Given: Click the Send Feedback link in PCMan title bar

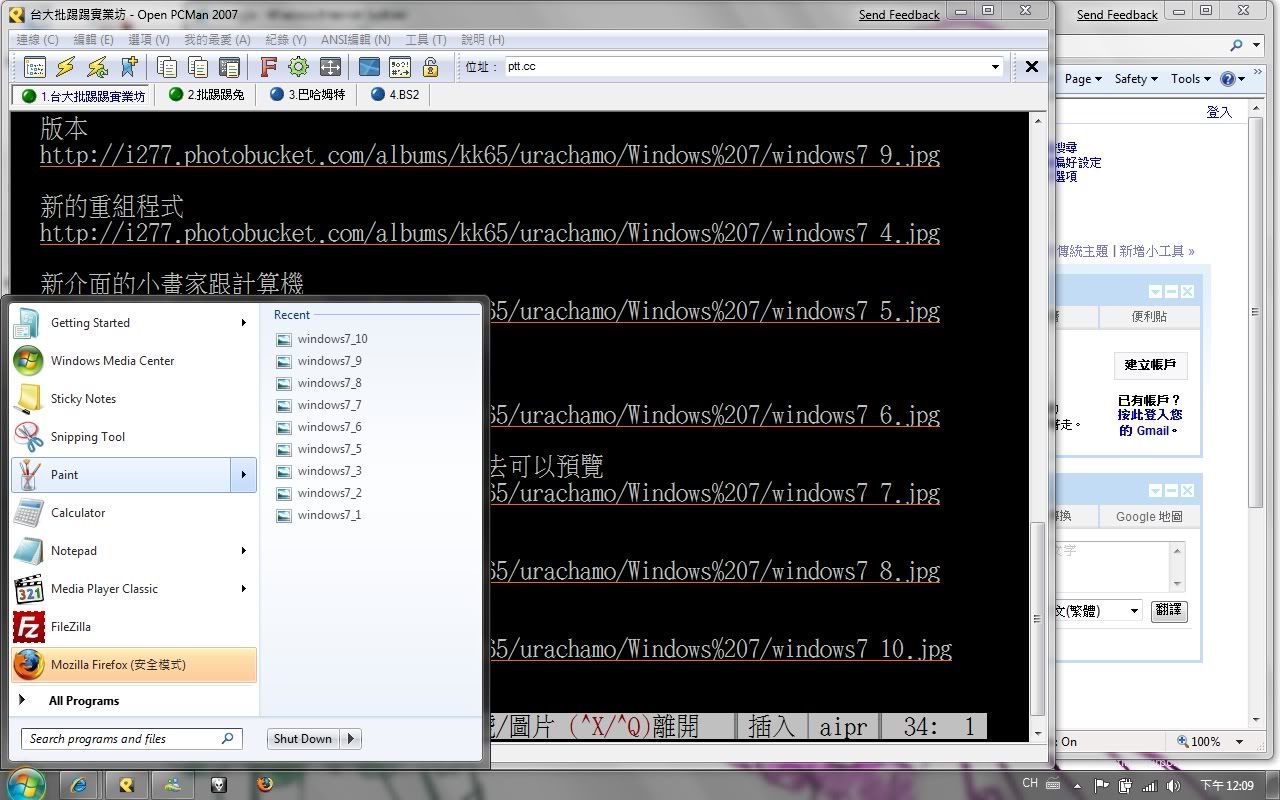Looking at the screenshot, I should 899,15.
